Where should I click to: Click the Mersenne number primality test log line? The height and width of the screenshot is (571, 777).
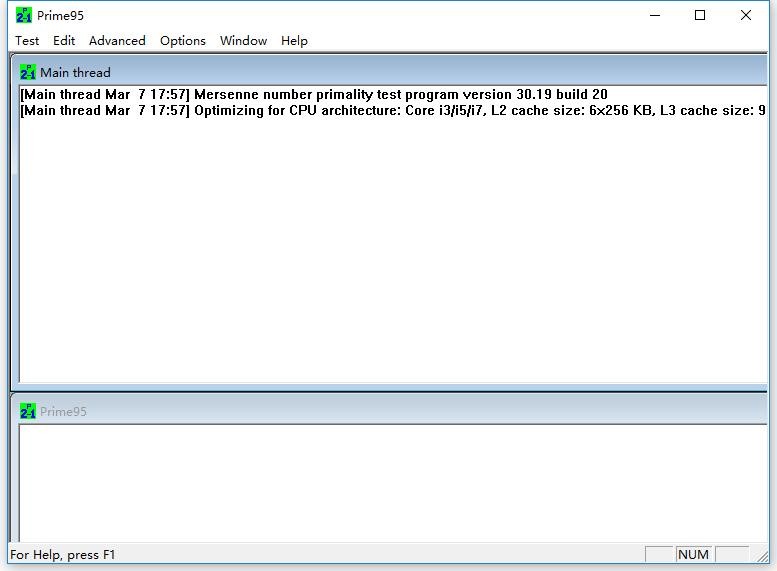tap(314, 94)
